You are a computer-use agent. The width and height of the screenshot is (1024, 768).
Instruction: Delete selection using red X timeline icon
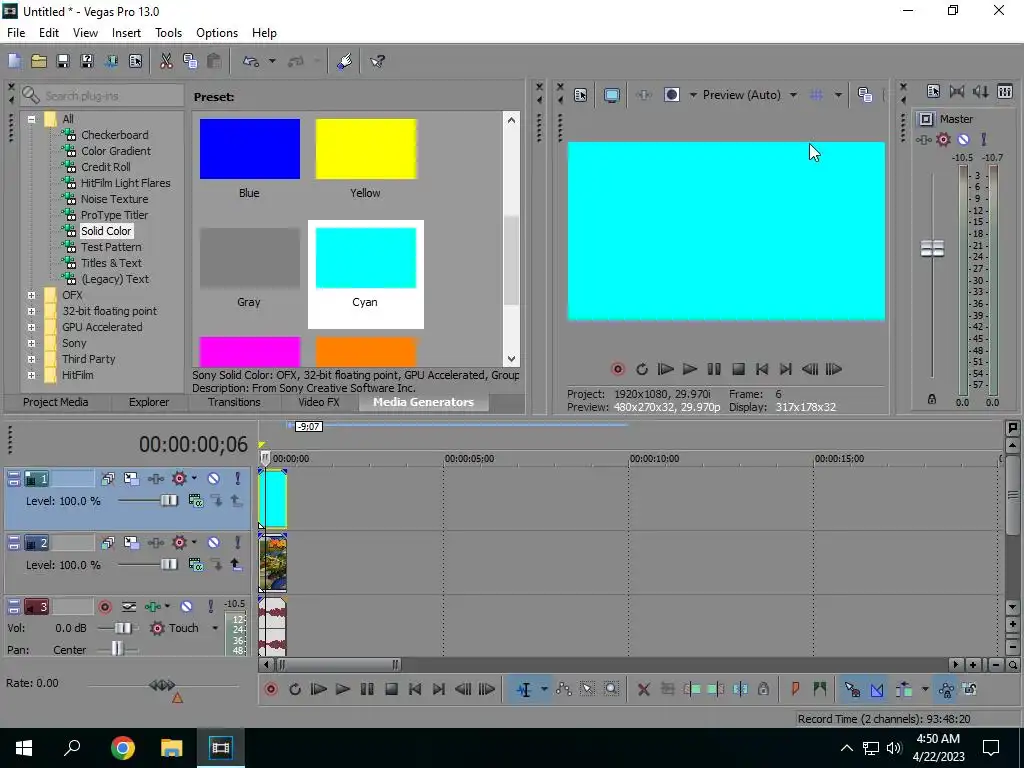644,690
